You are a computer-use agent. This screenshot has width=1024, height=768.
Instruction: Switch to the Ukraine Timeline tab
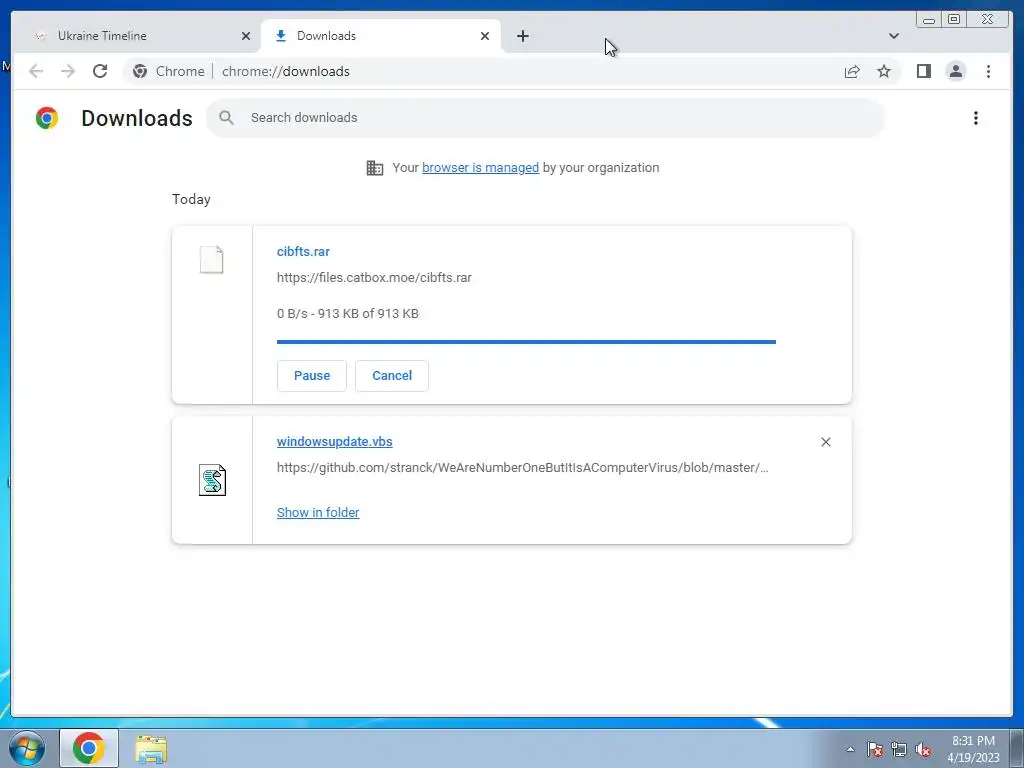coord(136,36)
